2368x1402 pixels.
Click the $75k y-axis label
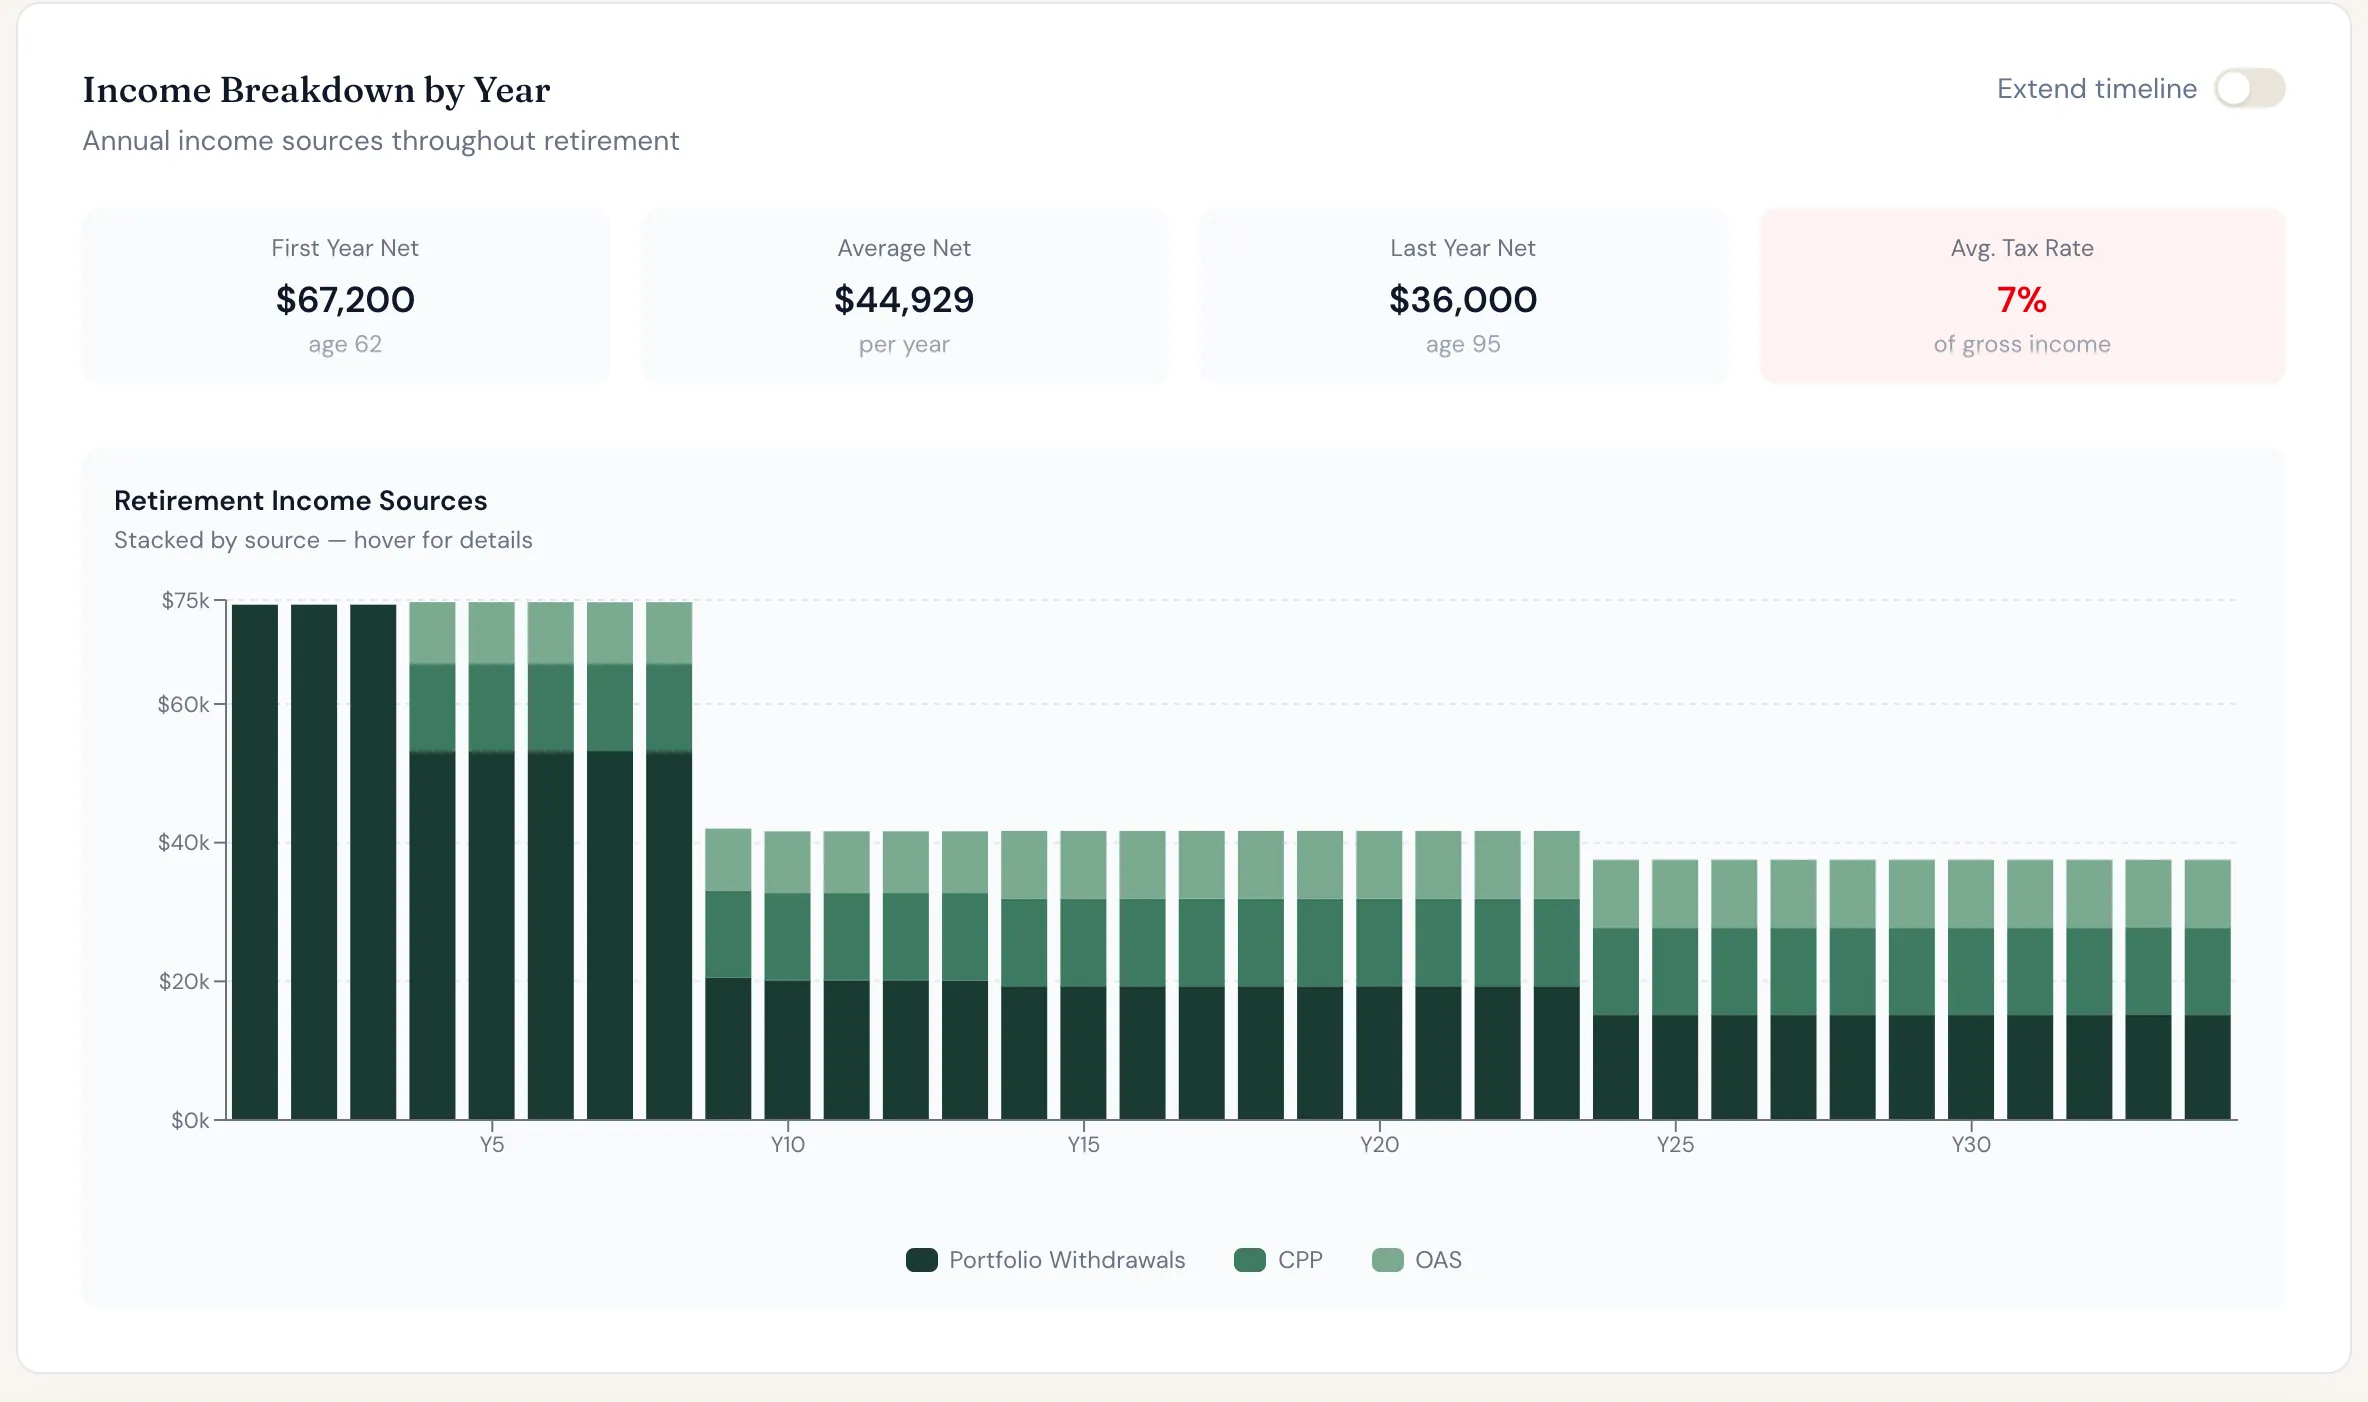(185, 600)
